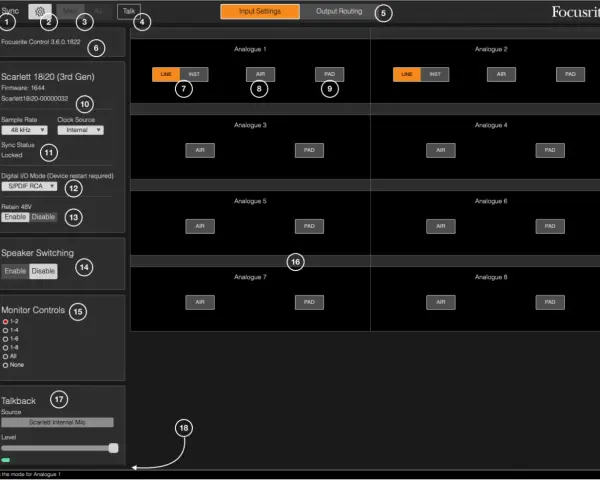The width and height of the screenshot is (600, 480).
Task: Enable AIR on Analogue 8
Action: pyautogui.click(x=441, y=302)
